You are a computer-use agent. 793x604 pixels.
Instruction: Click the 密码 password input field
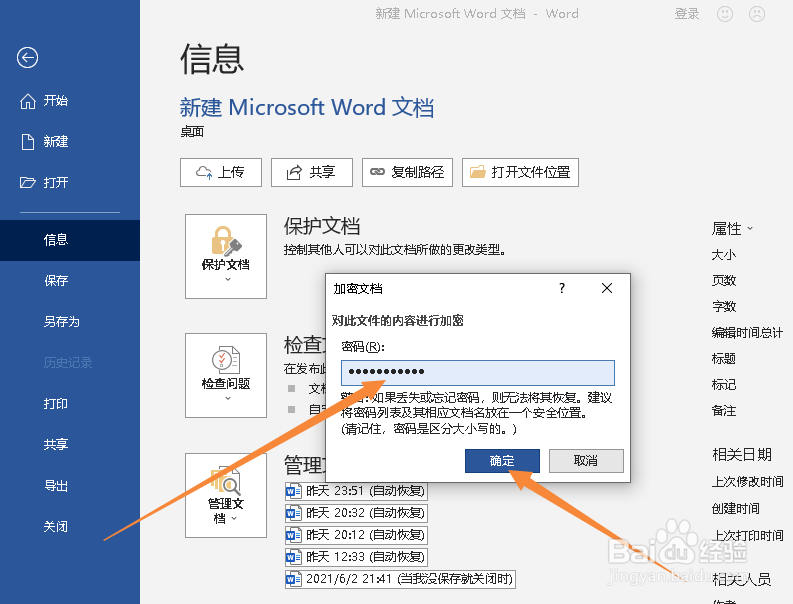click(x=478, y=373)
